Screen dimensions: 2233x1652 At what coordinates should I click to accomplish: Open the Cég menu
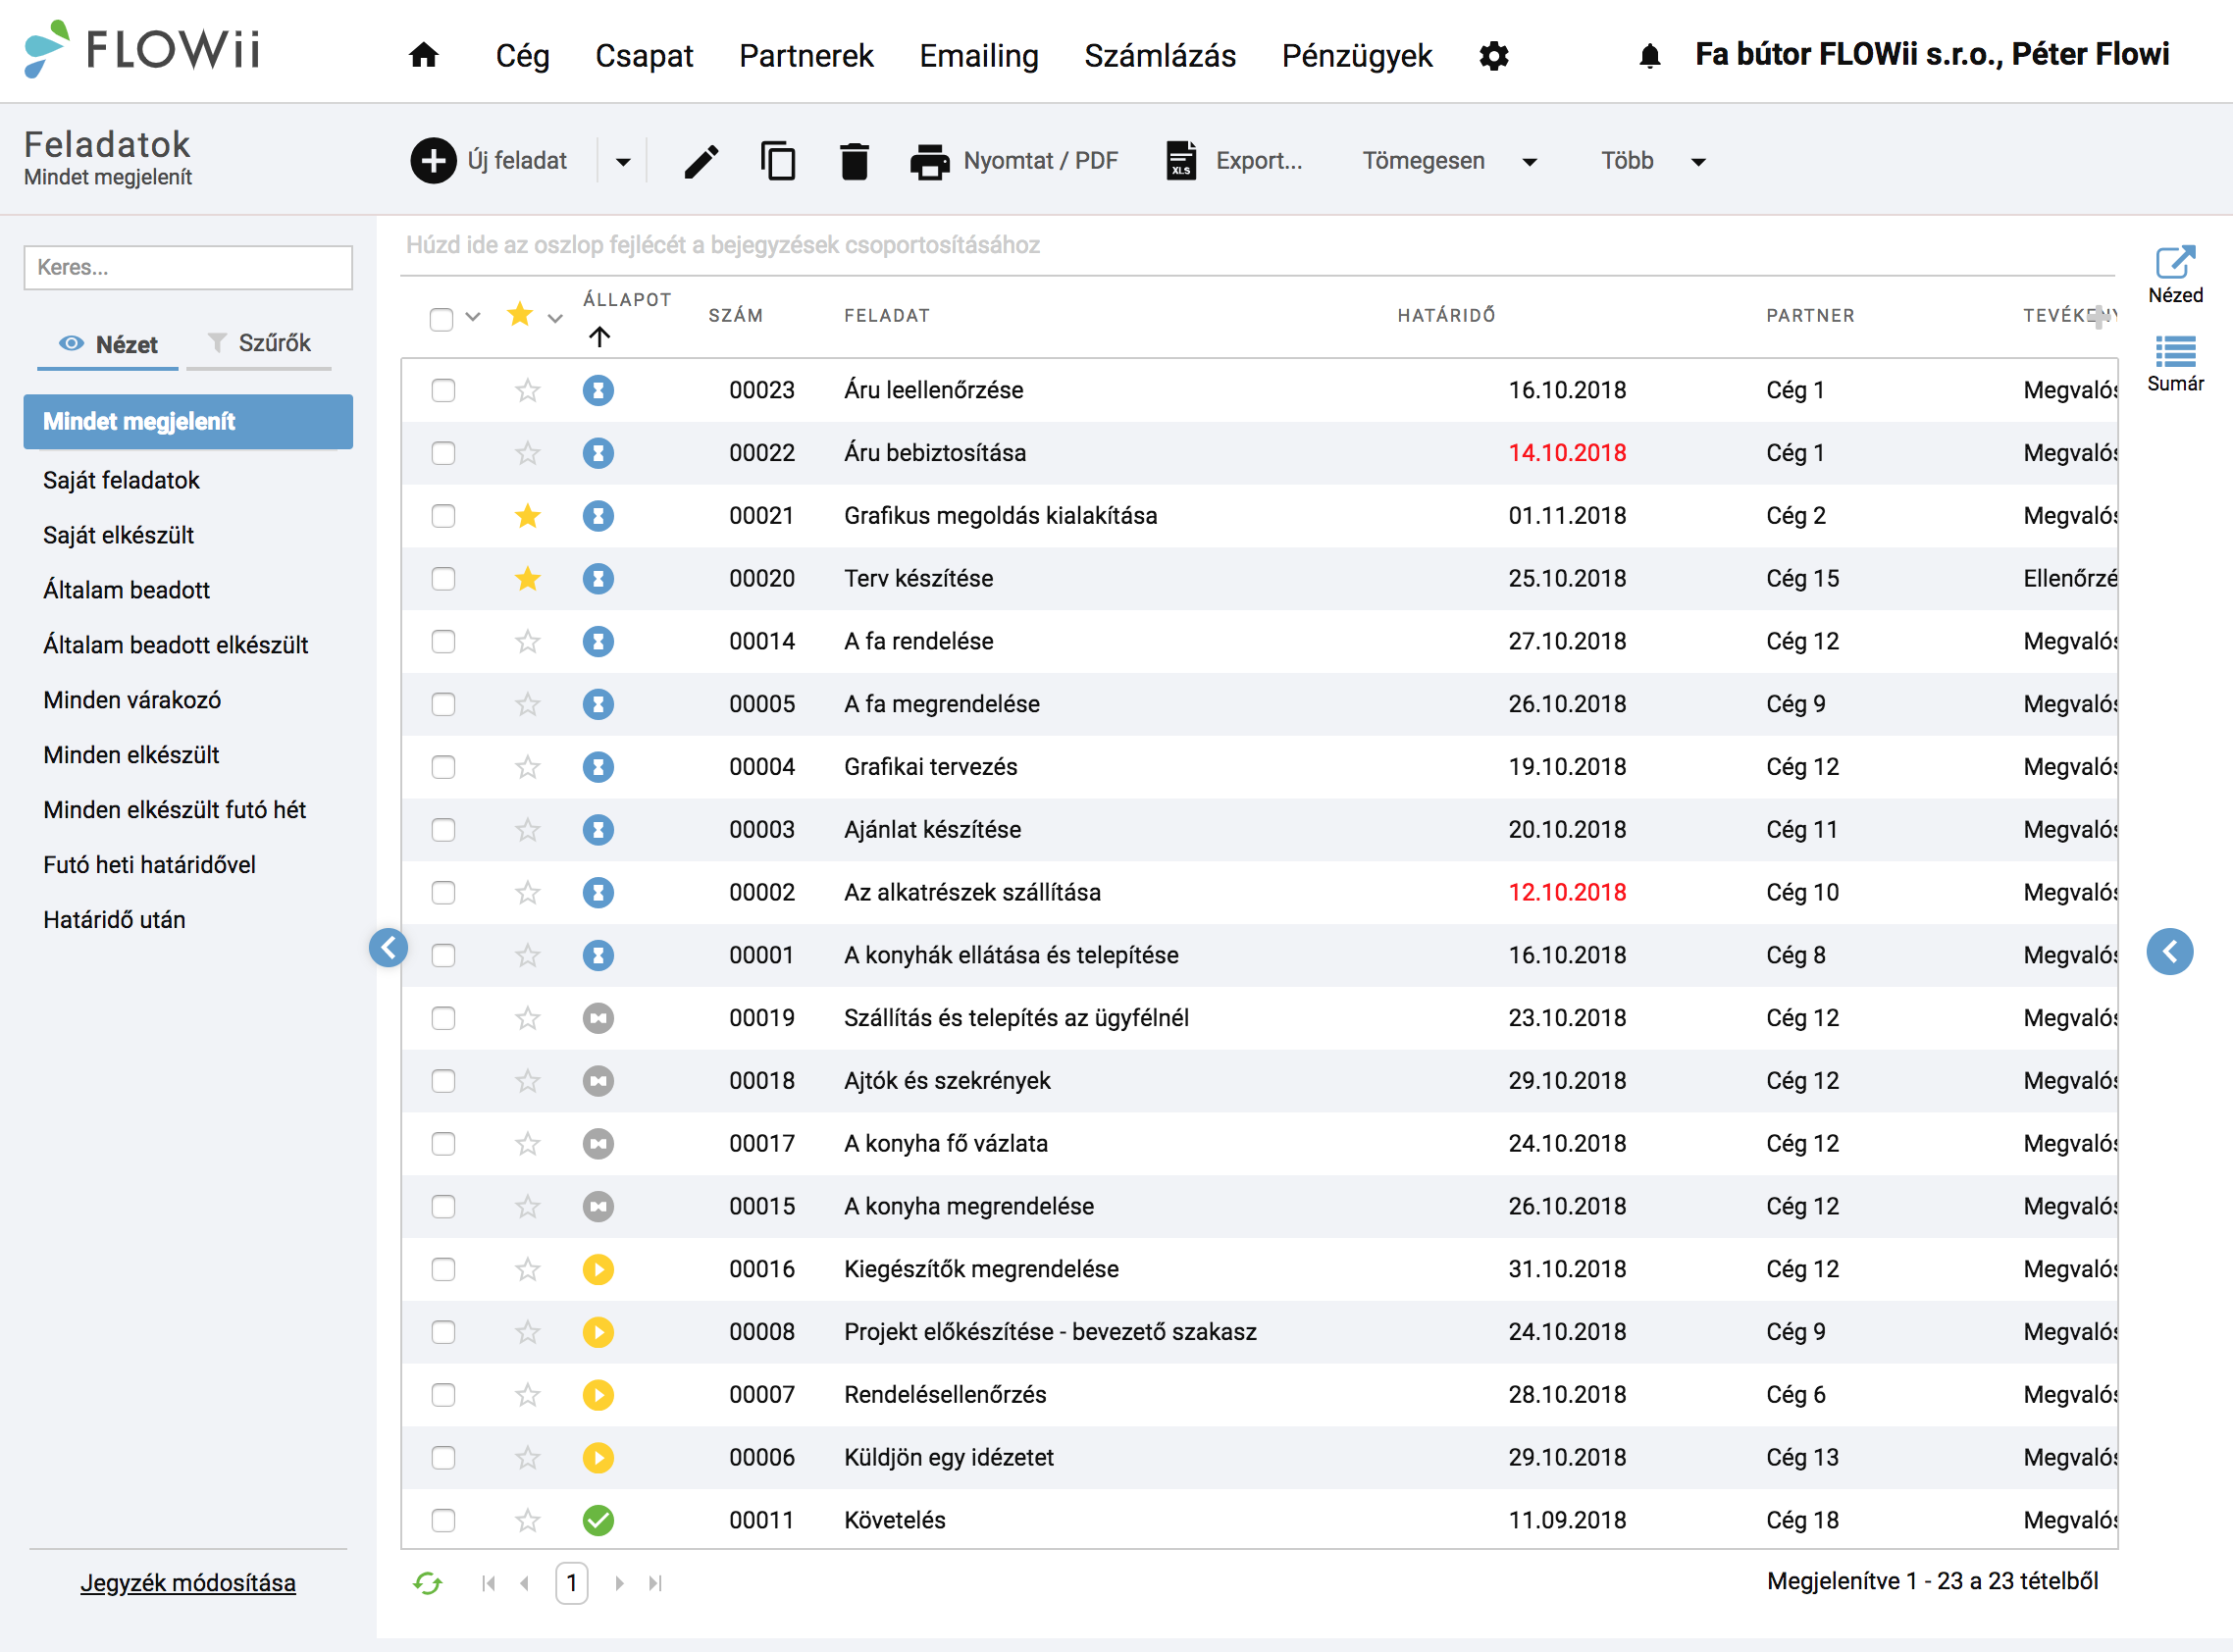pyautogui.click(x=522, y=55)
